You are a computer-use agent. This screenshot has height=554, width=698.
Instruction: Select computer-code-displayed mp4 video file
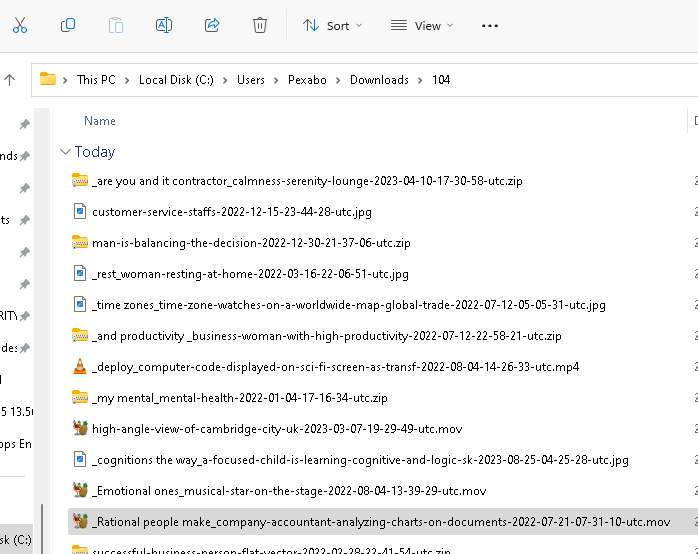coord(336,367)
